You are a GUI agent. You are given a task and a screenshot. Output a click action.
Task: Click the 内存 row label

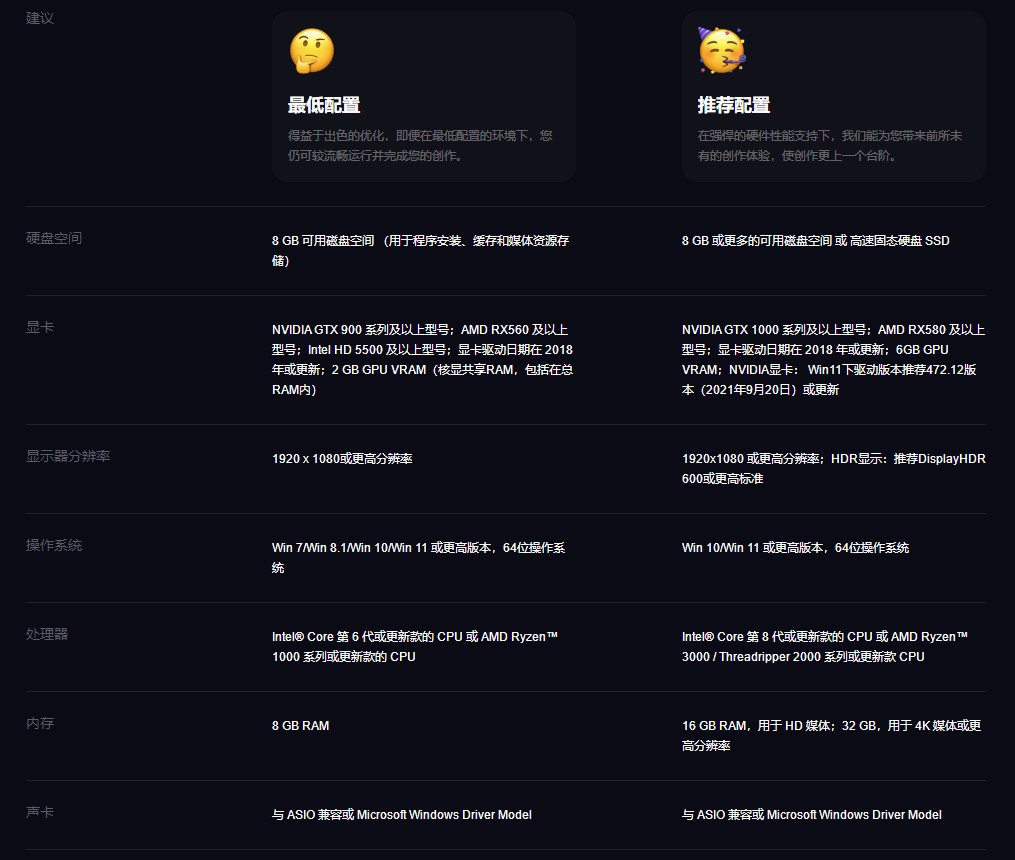(x=39, y=723)
